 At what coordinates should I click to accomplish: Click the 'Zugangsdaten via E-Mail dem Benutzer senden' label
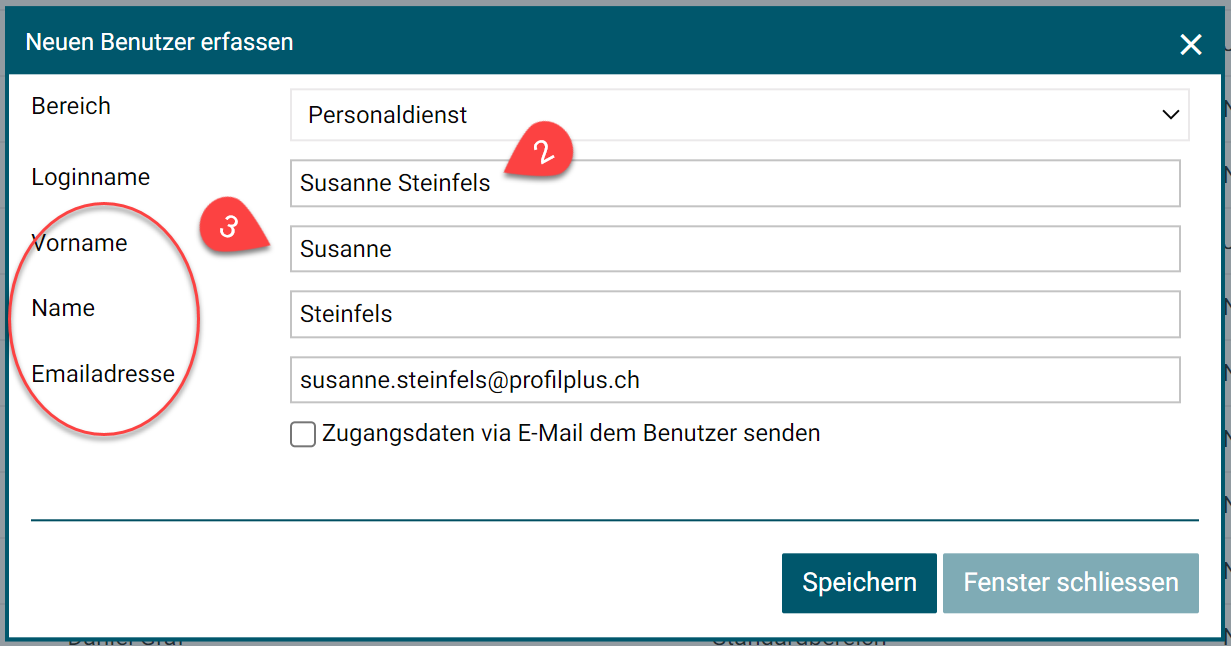pos(571,434)
